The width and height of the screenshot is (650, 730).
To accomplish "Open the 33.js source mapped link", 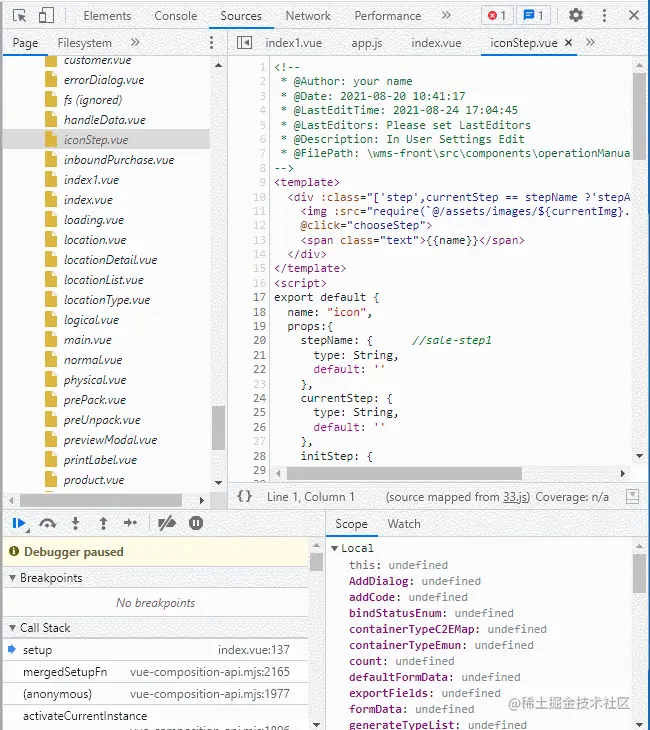I will (x=516, y=497).
